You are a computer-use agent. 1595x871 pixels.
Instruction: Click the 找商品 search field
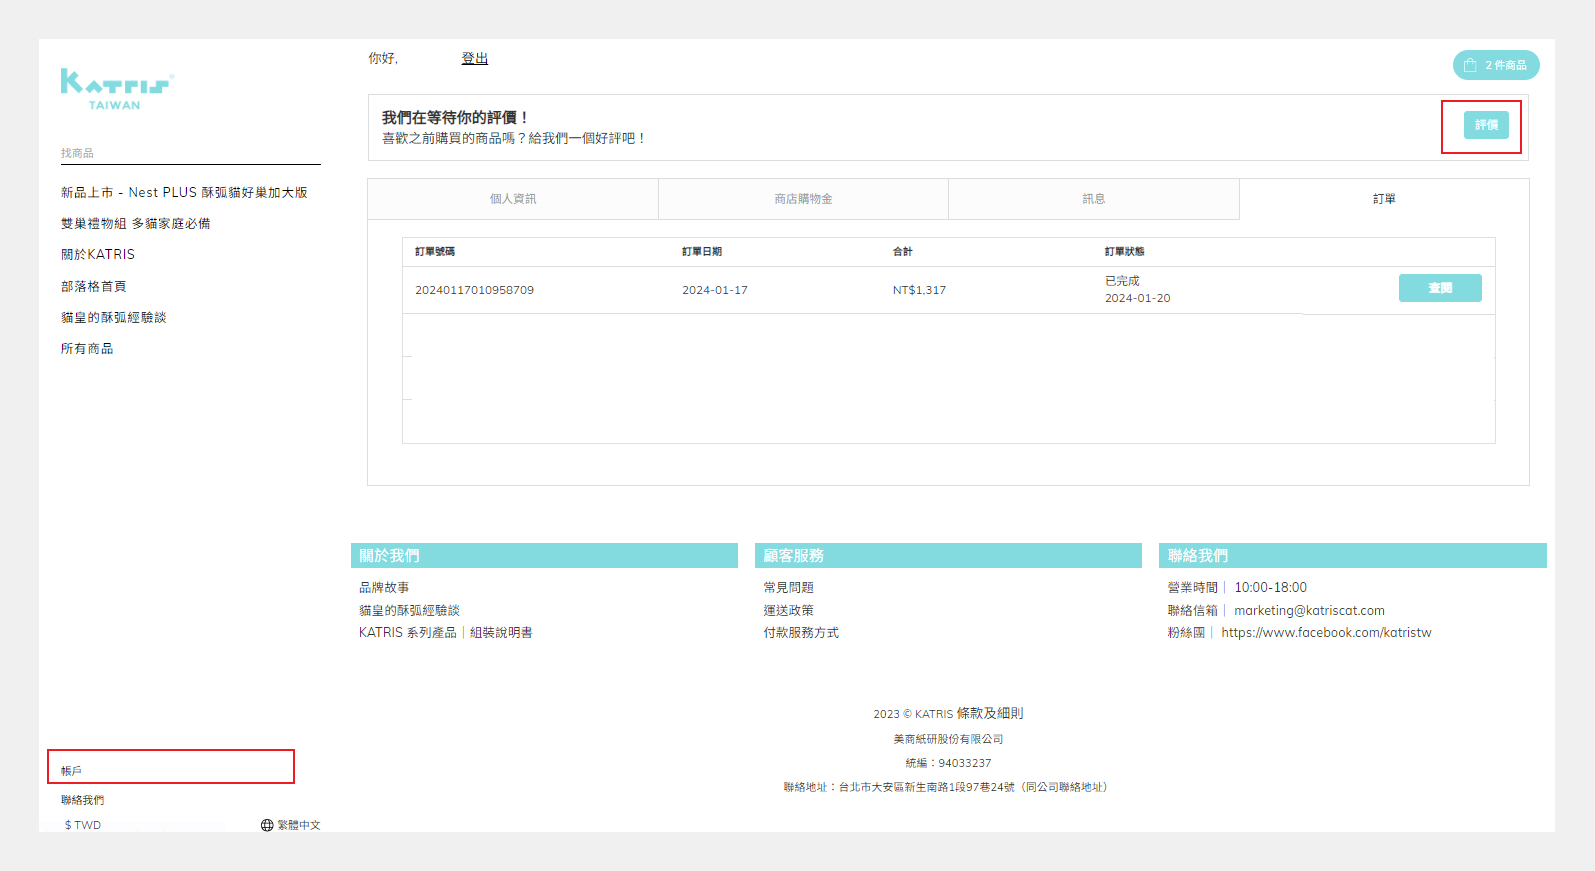(190, 153)
